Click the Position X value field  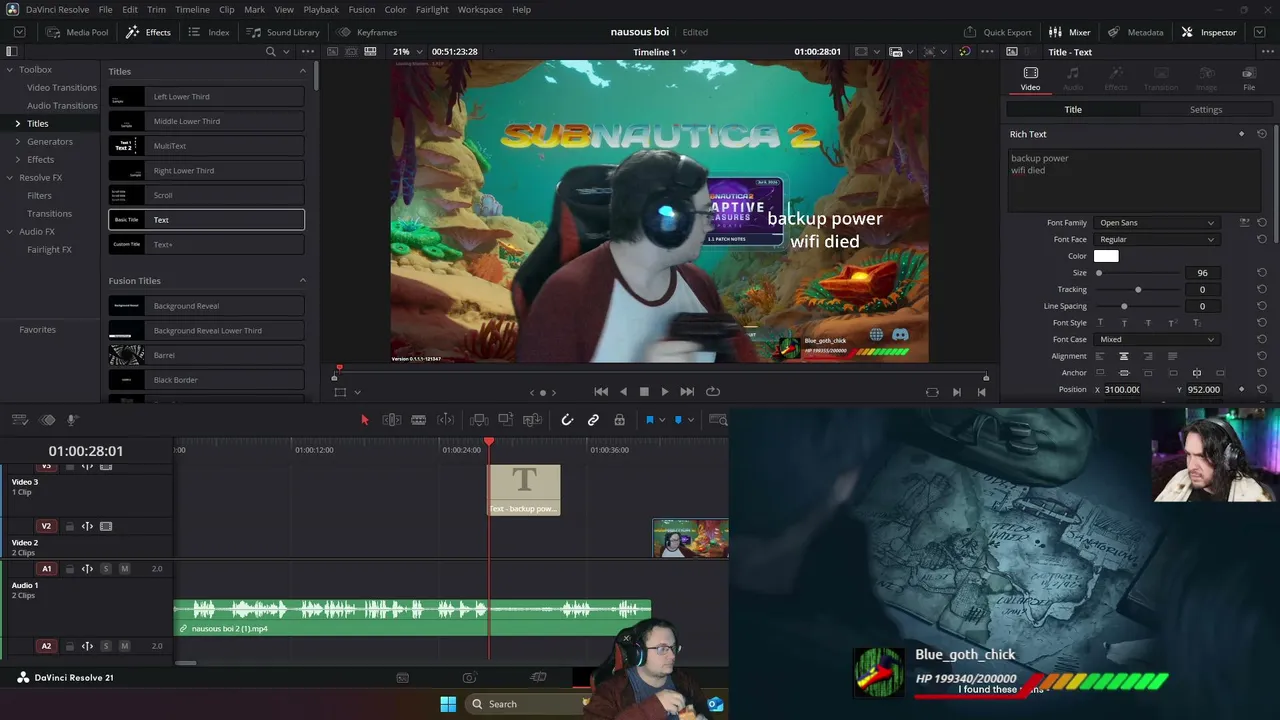click(x=1121, y=390)
